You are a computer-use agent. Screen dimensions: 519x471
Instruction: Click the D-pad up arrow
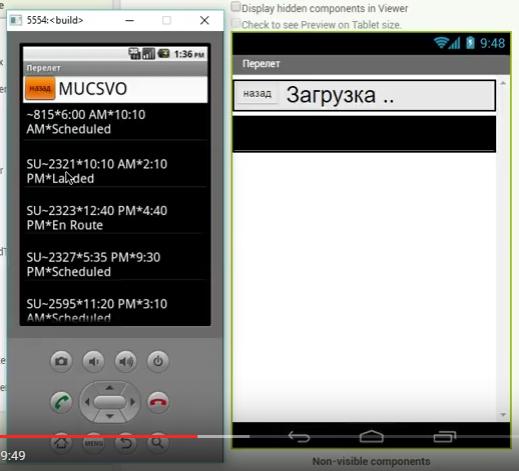[110, 387]
